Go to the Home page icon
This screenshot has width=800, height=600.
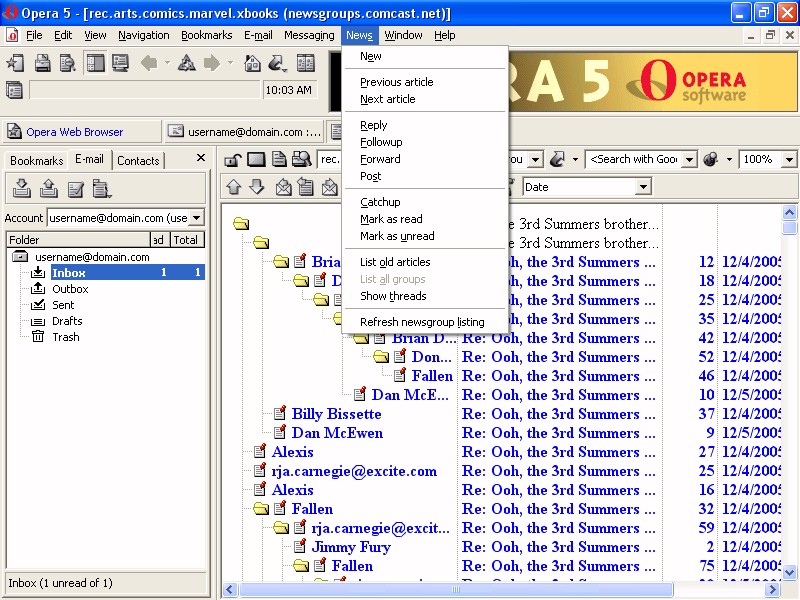pyautogui.click(x=253, y=63)
